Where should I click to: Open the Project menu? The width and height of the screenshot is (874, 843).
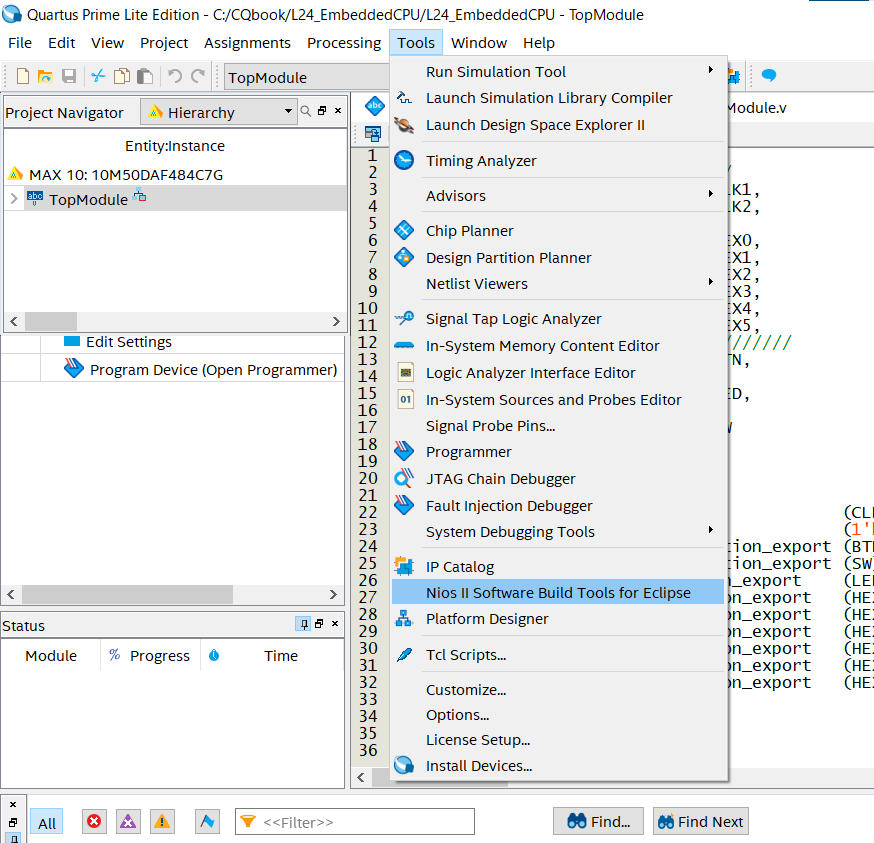point(164,43)
